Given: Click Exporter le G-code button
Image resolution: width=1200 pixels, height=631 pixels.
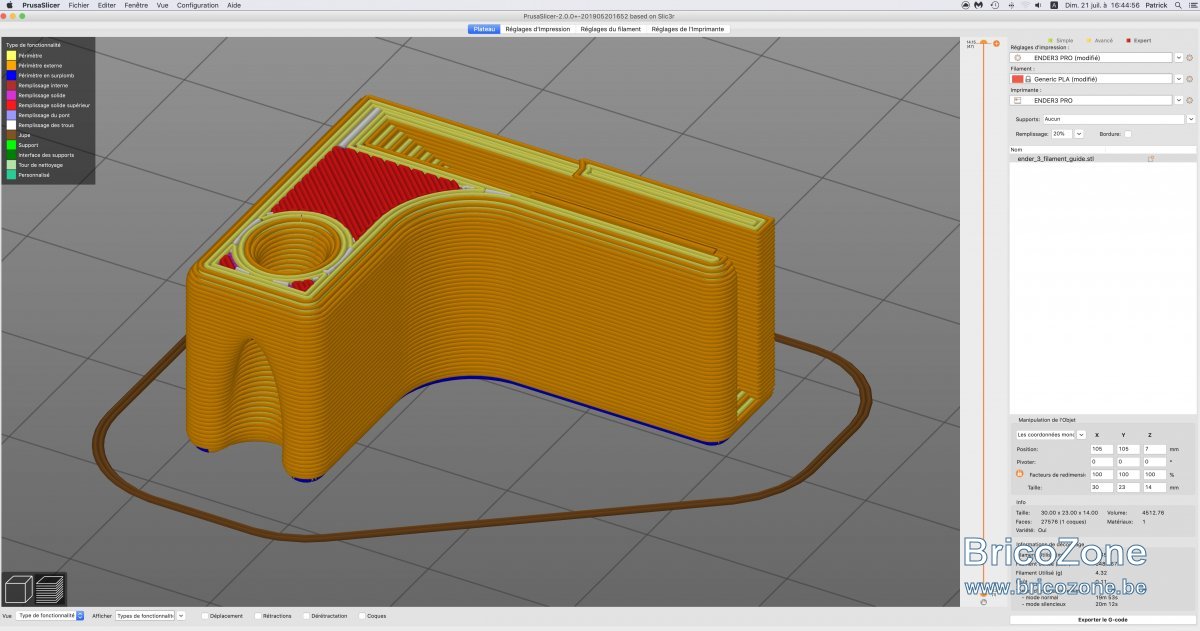Looking at the screenshot, I should pos(1103,620).
